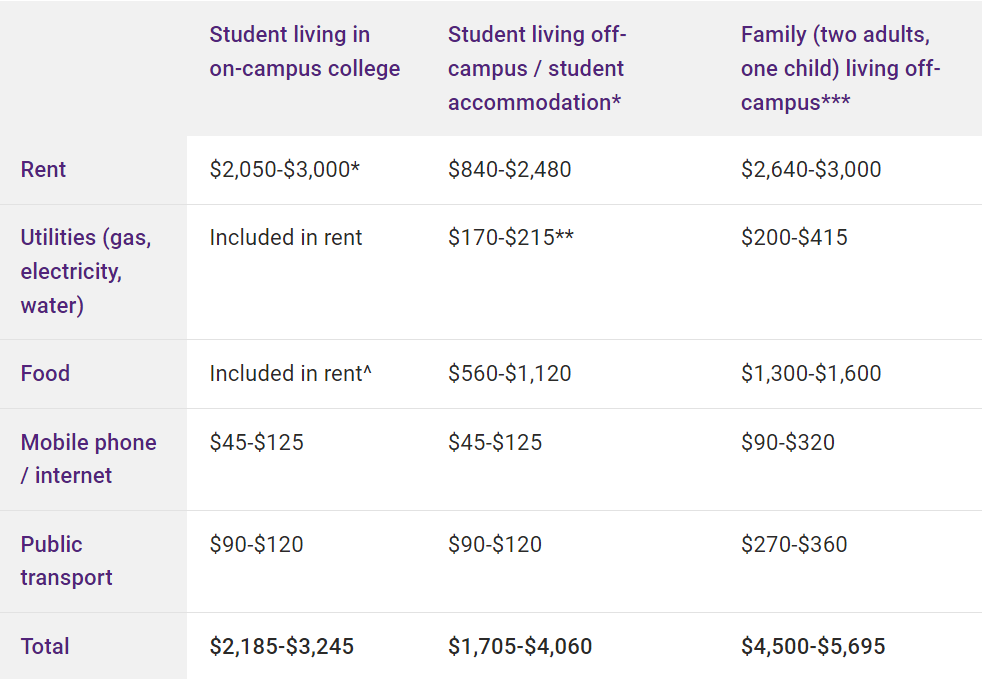Click the 'Family (two adults, one child)' header
984x679 pixels.
pyautogui.click(x=840, y=68)
